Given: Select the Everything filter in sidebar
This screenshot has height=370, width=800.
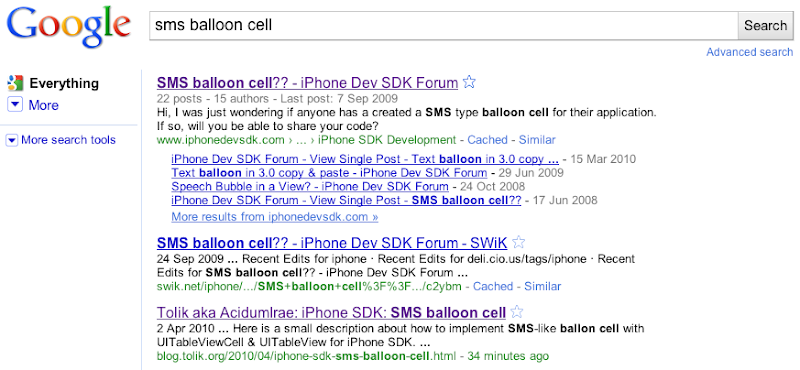Looking at the screenshot, I should [x=64, y=83].
